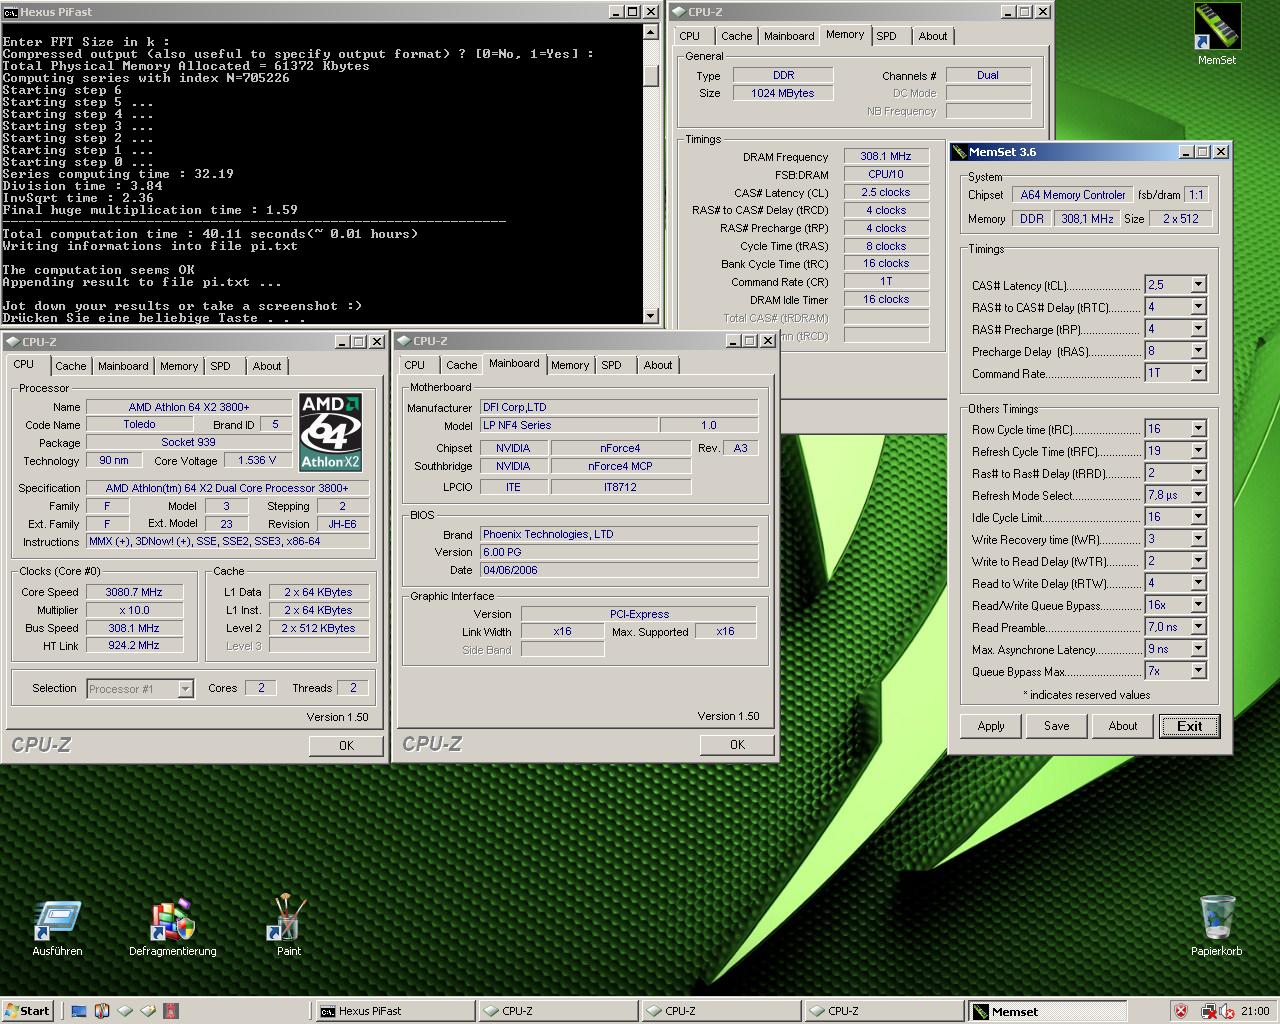The image size is (1280, 1024).
Task: Click the security shield tray icon
Action: (x=1181, y=1011)
